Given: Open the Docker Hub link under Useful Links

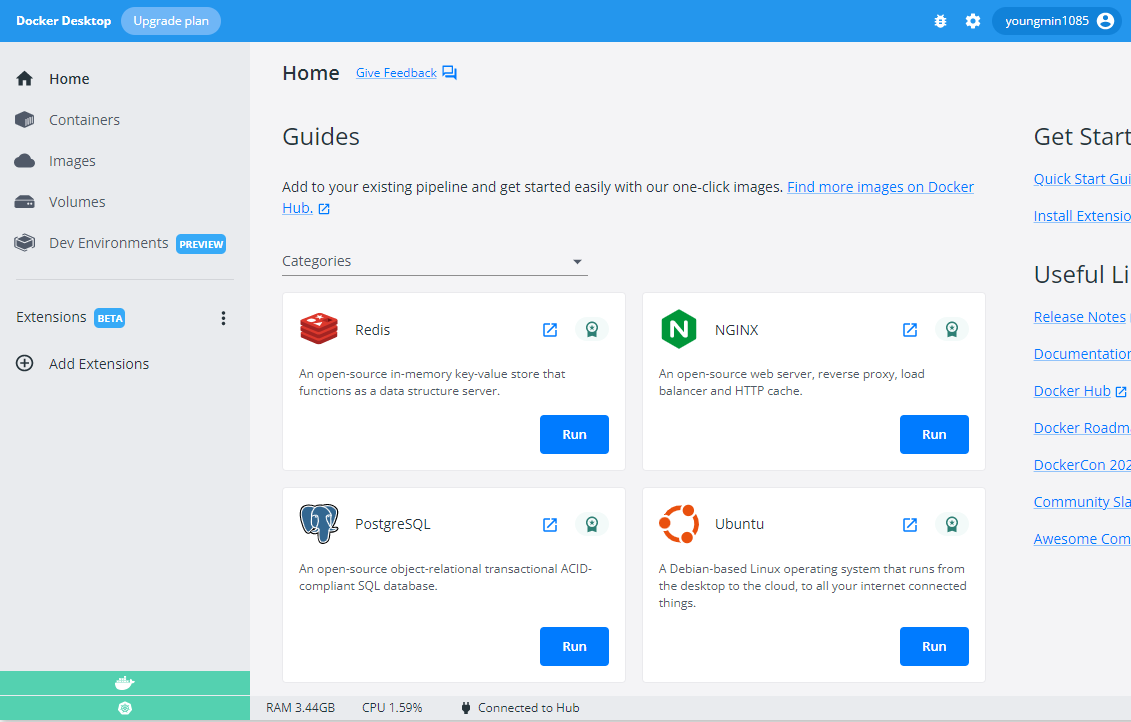Looking at the screenshot, I should pyautogui.click(x=1072, y=391).
